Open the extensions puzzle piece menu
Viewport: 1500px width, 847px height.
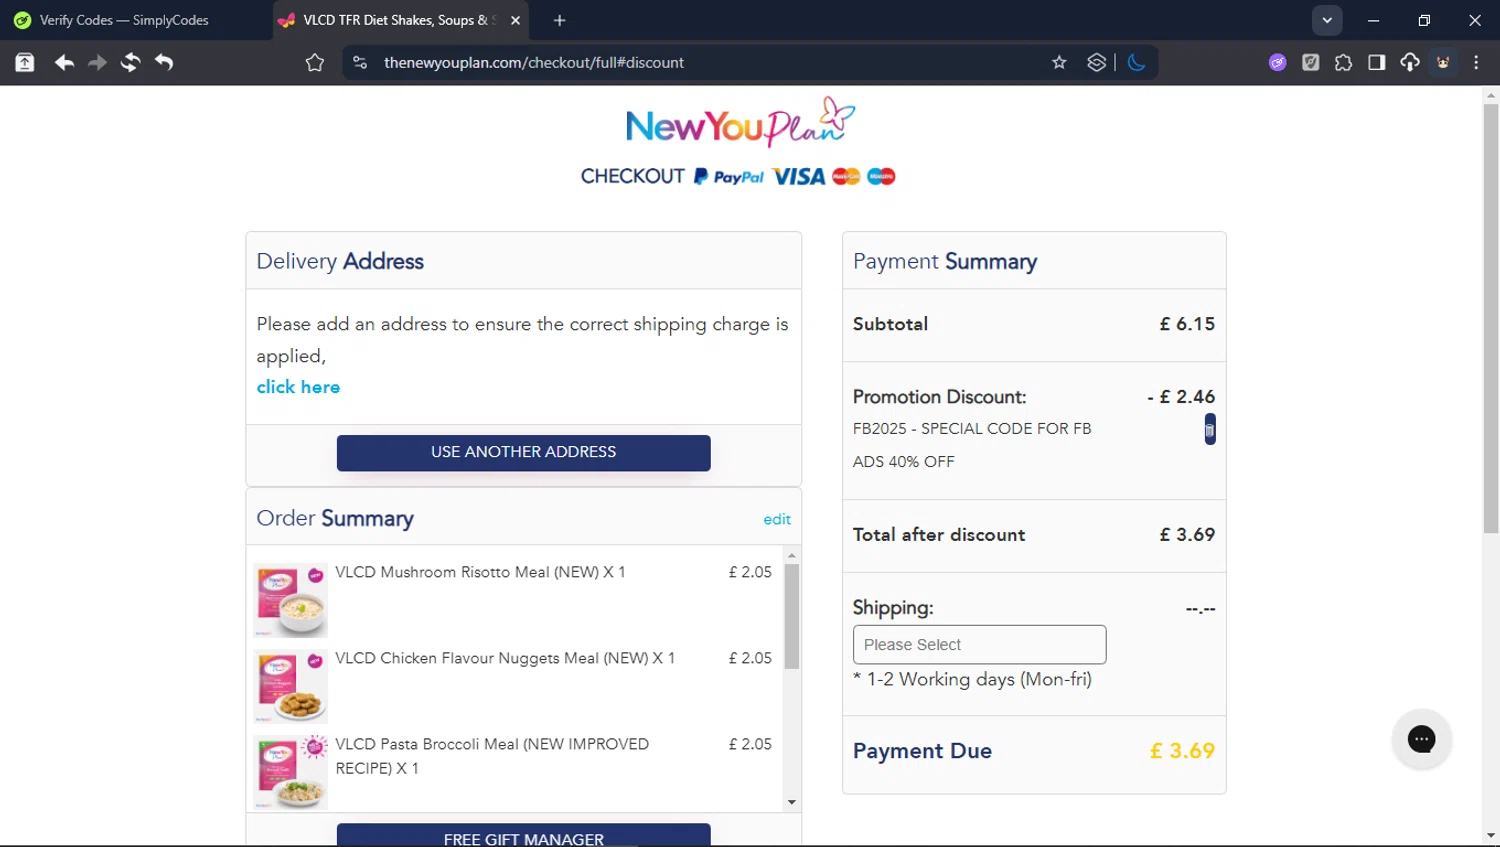tap(1343, 63)
